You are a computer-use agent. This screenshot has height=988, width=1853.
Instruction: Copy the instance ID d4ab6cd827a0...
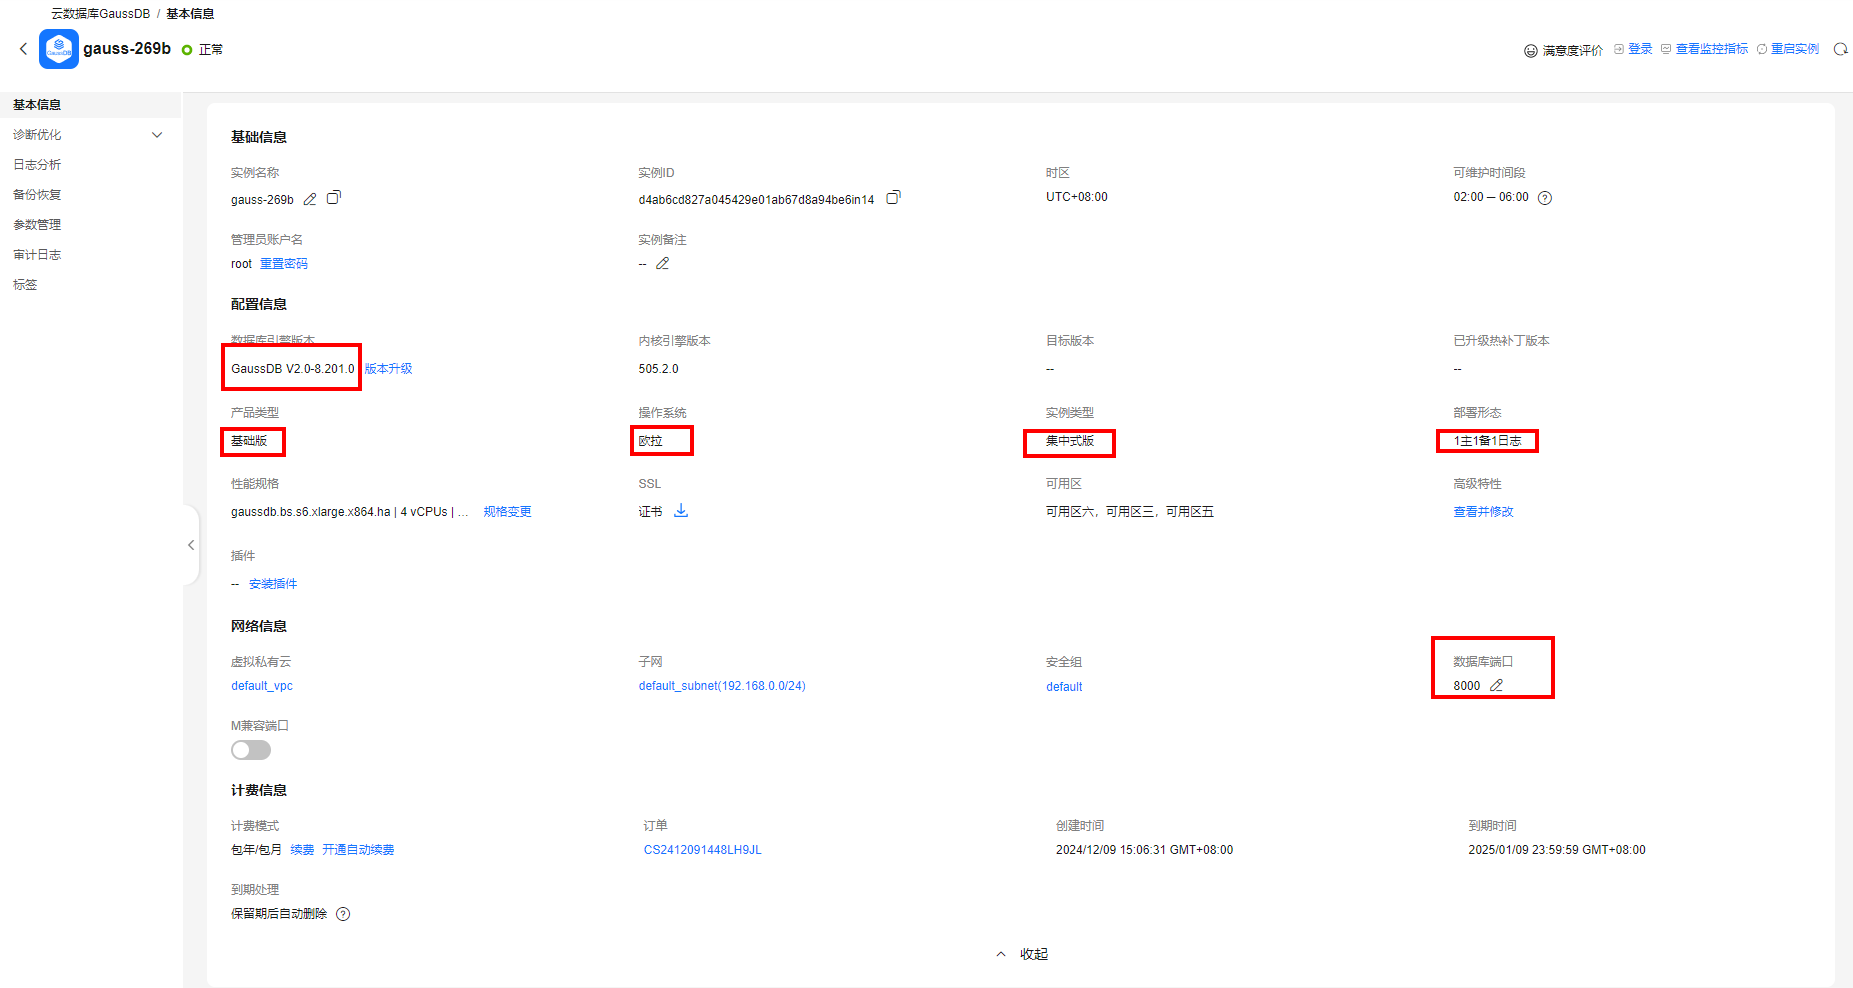coord(893,198)
